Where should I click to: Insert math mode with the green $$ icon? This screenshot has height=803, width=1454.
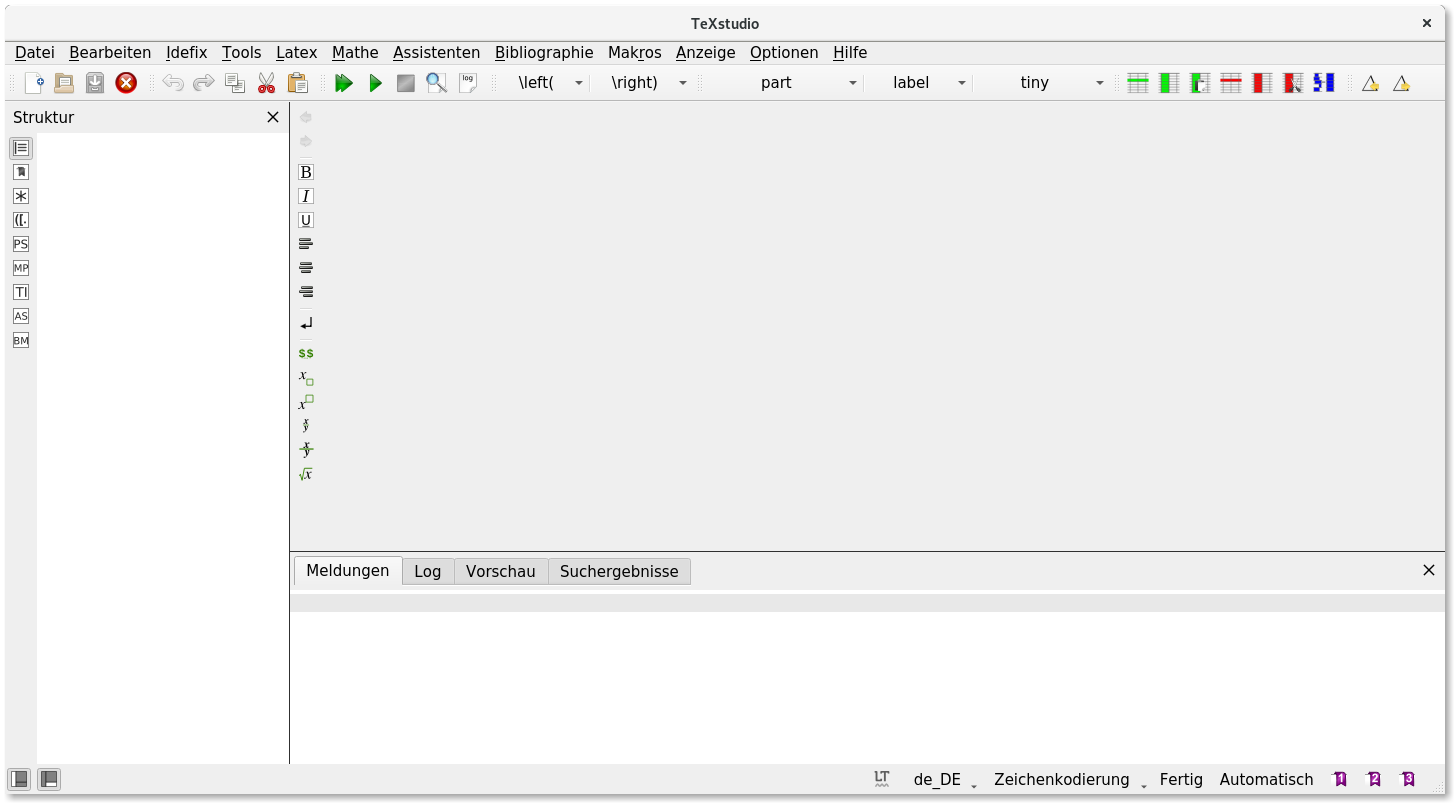[x=306, y=353]
